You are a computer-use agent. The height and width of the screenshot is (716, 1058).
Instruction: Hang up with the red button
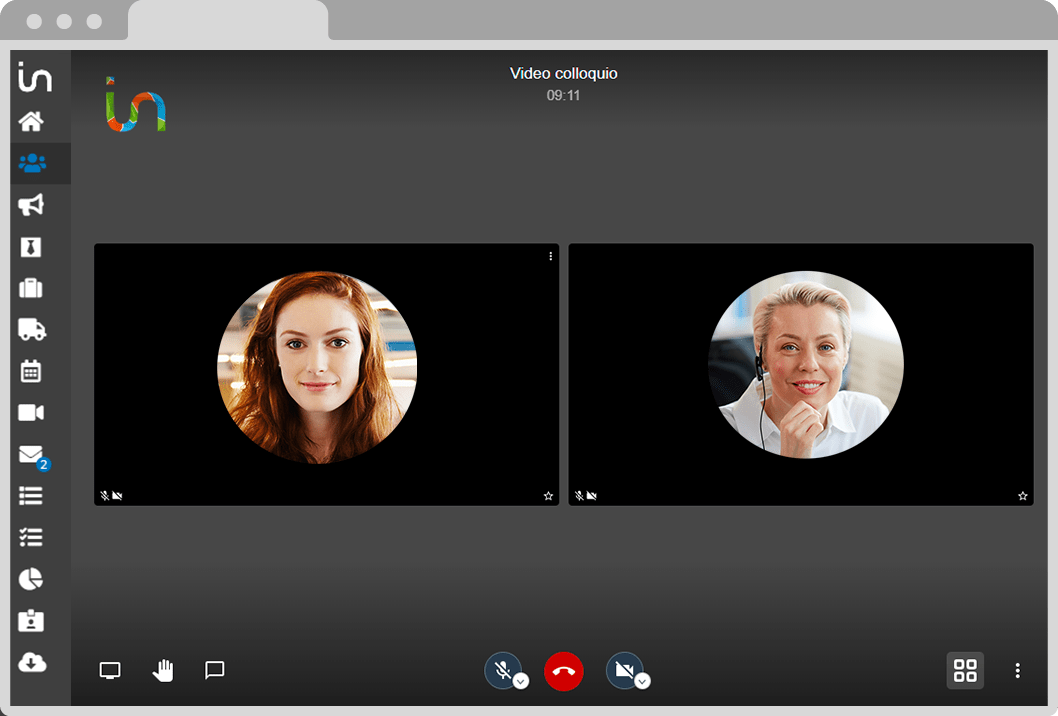(x=563, y=671)
